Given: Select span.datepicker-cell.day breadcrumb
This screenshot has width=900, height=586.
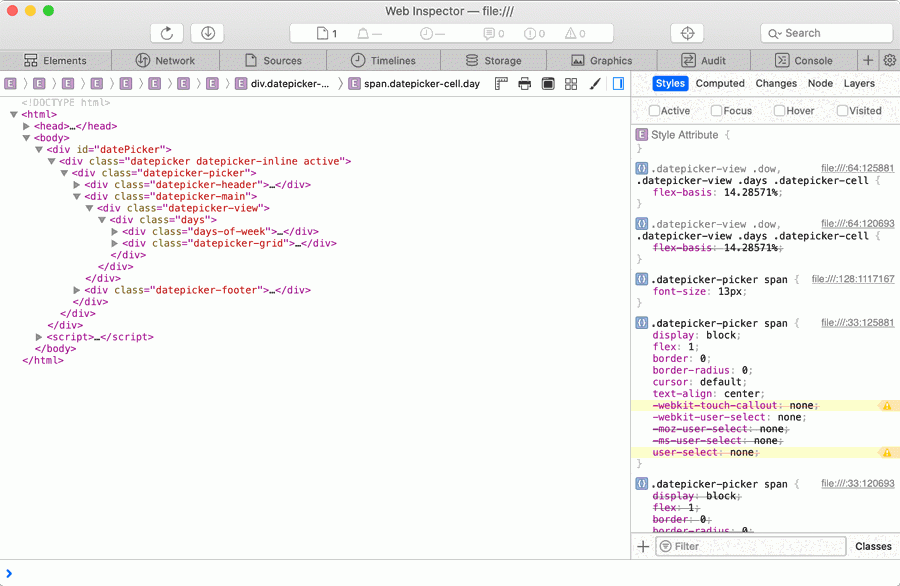Looking at the screenshot, I should tap(414, 84).
